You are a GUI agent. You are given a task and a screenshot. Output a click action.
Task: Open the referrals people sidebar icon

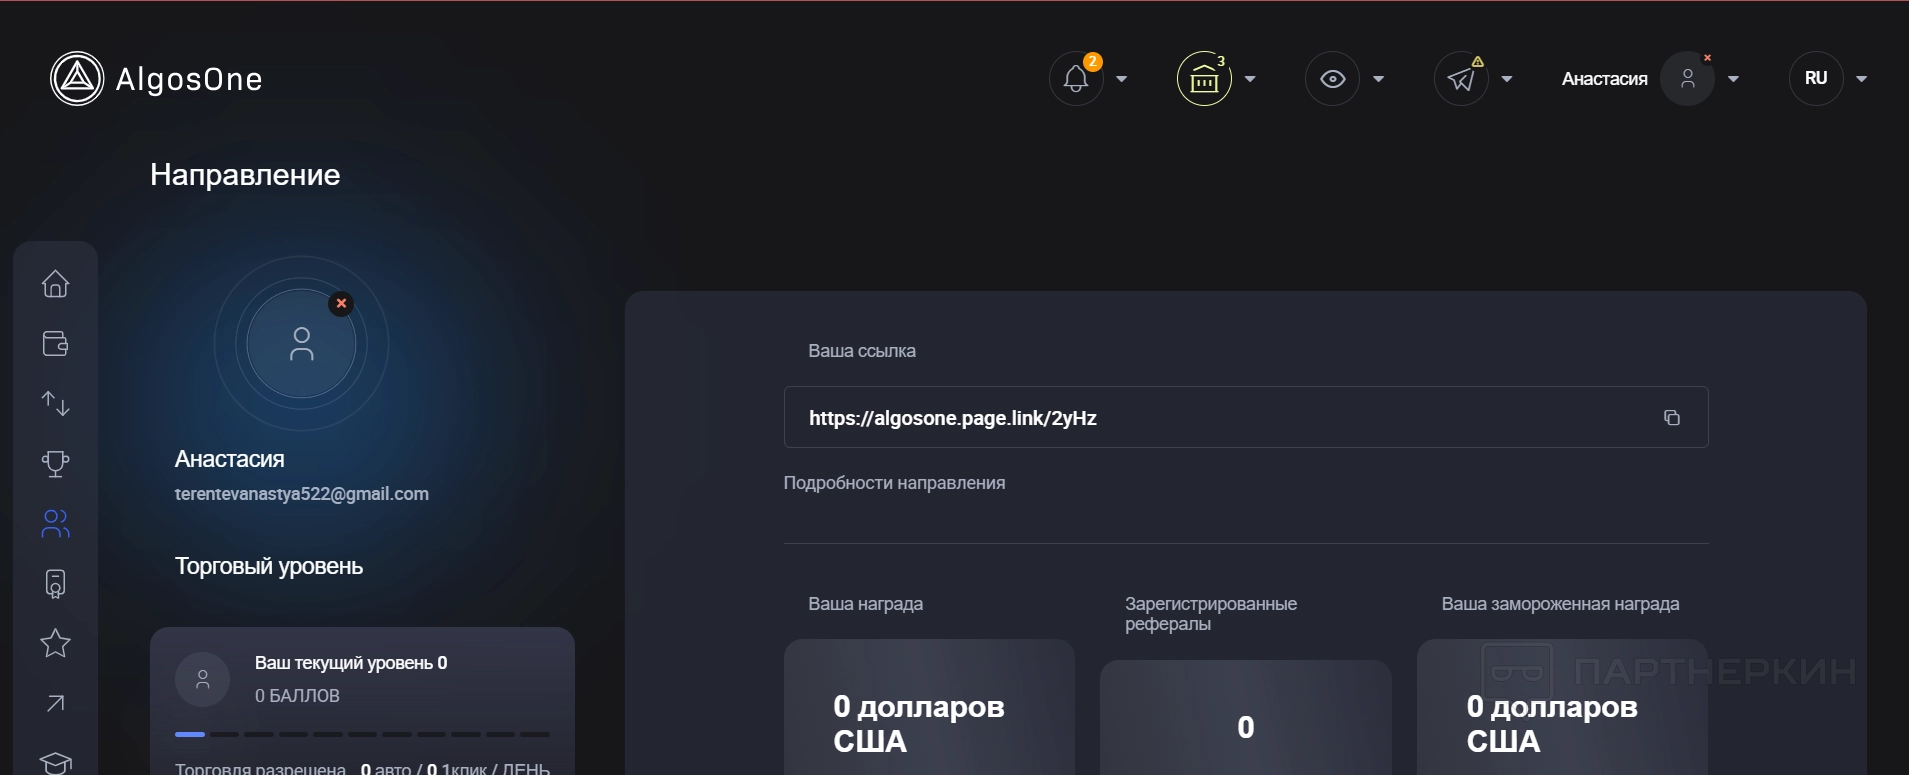56,524
